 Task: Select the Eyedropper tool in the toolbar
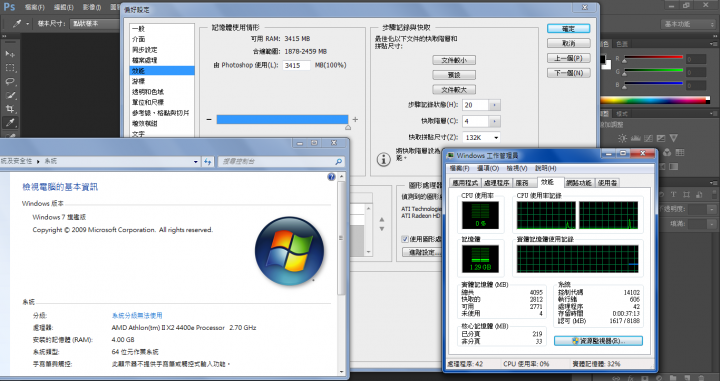(10, 123)
